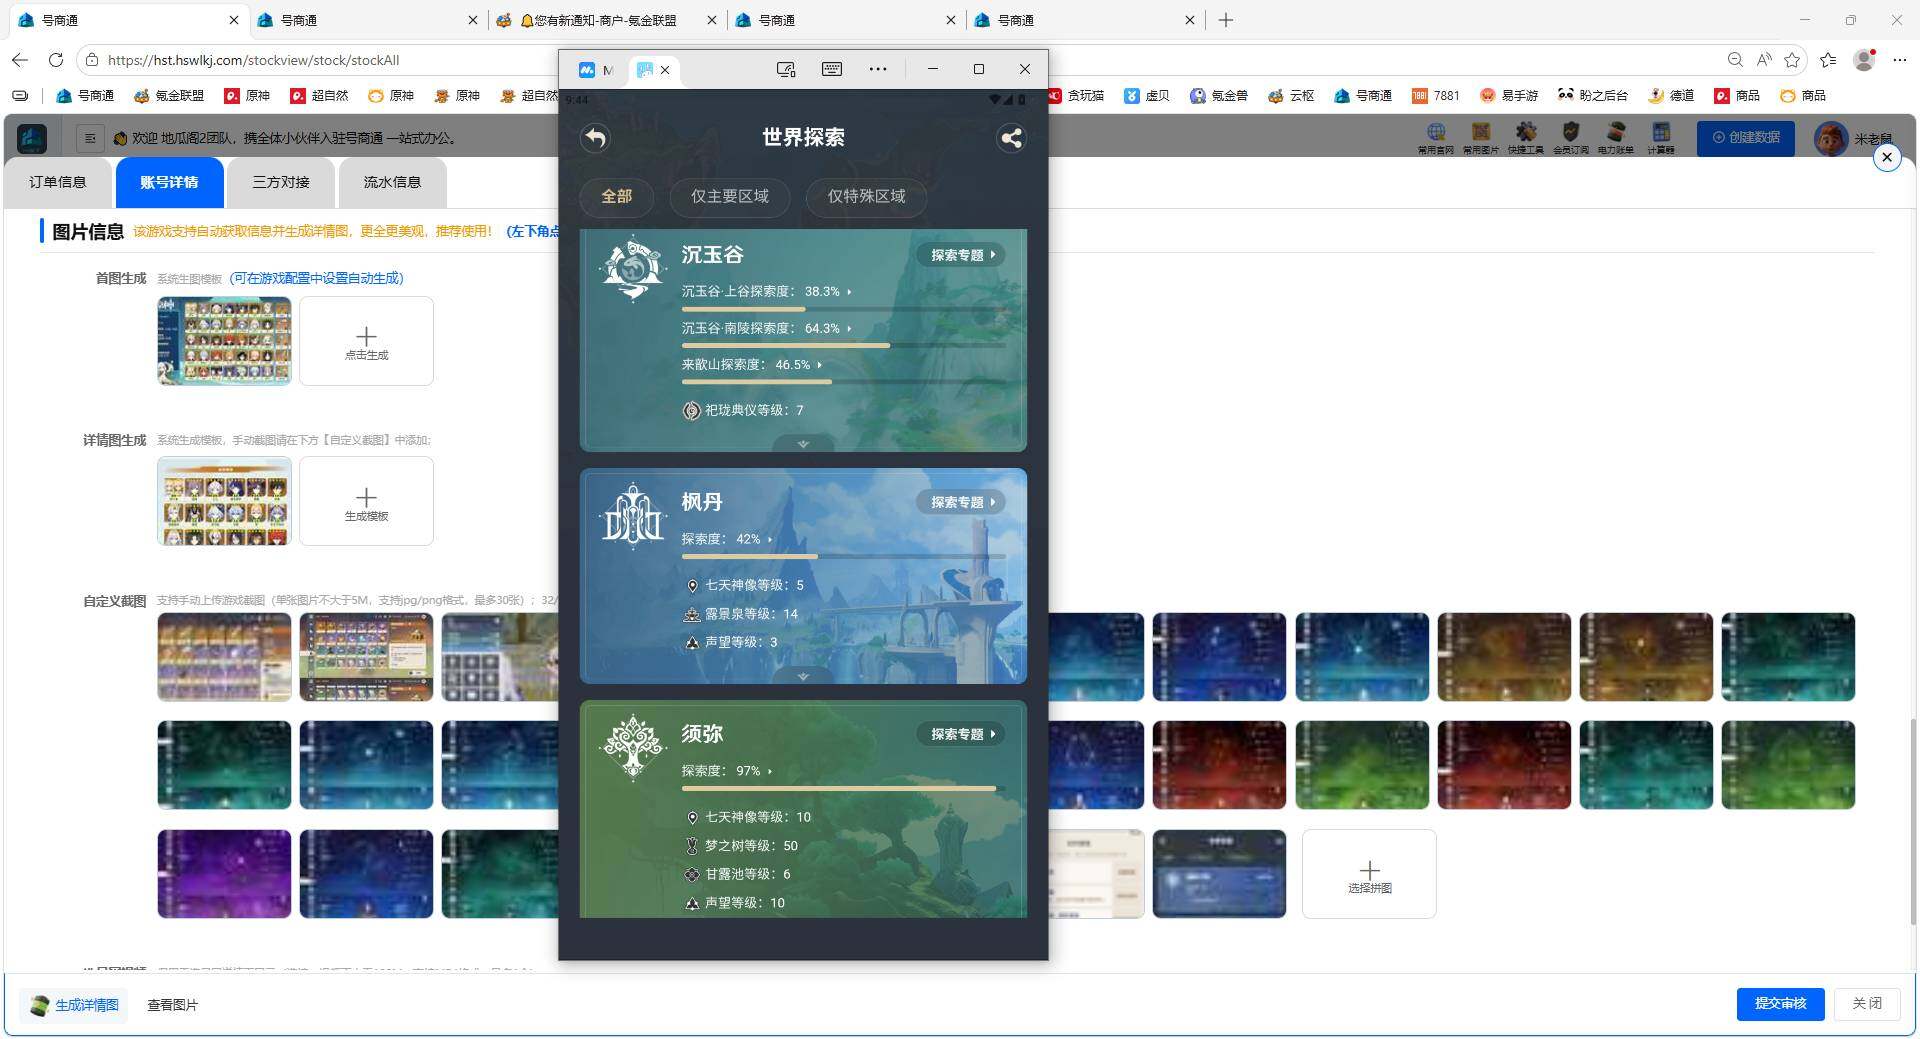This screenshot has height=1039, width=1920.
Task: Open the emulator three-dot more menu
Action: 878,69
